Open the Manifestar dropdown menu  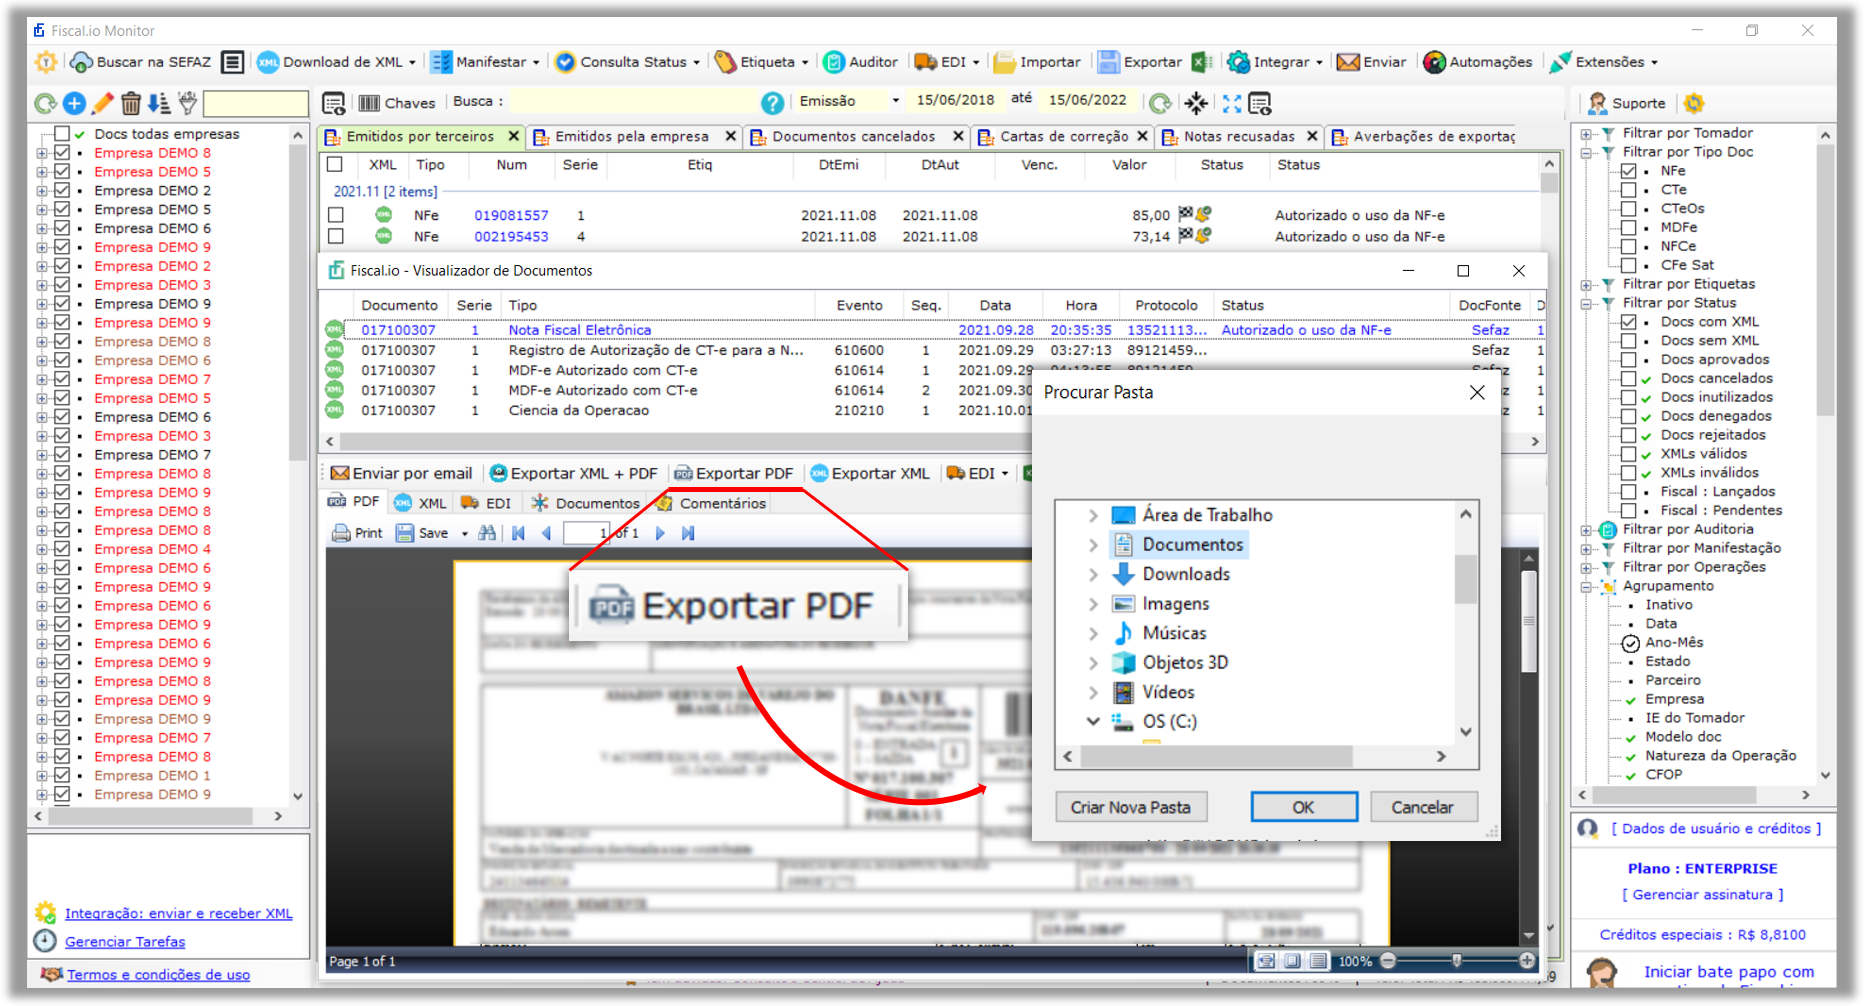pos(536,62)
